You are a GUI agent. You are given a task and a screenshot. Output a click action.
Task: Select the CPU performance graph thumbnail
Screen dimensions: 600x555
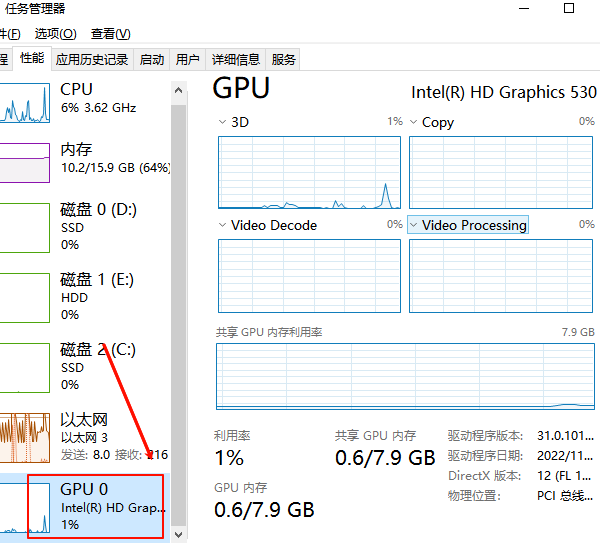(x=25, y=104)
